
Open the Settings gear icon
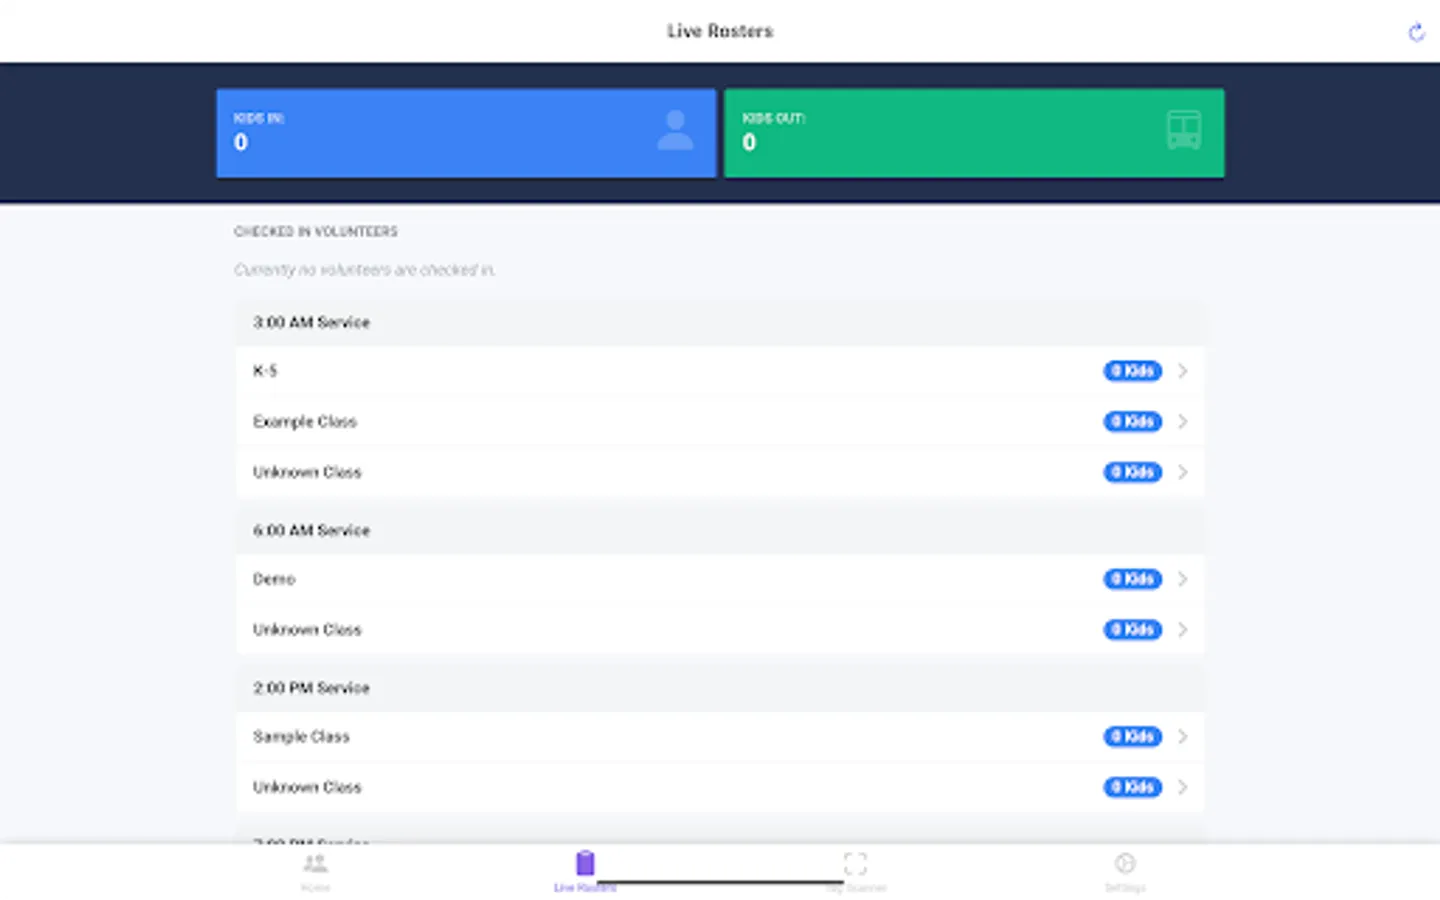coord(1125,863)
